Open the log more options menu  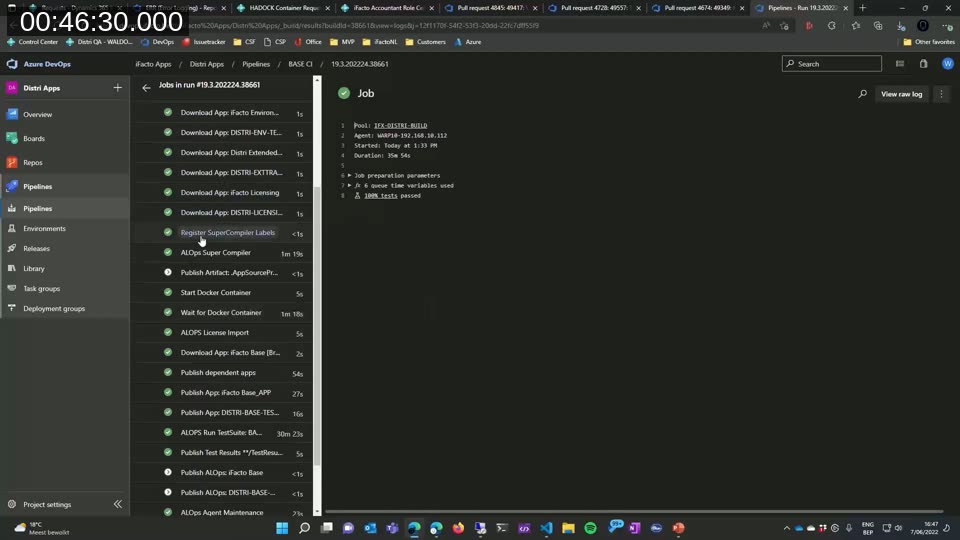(941, 94)
